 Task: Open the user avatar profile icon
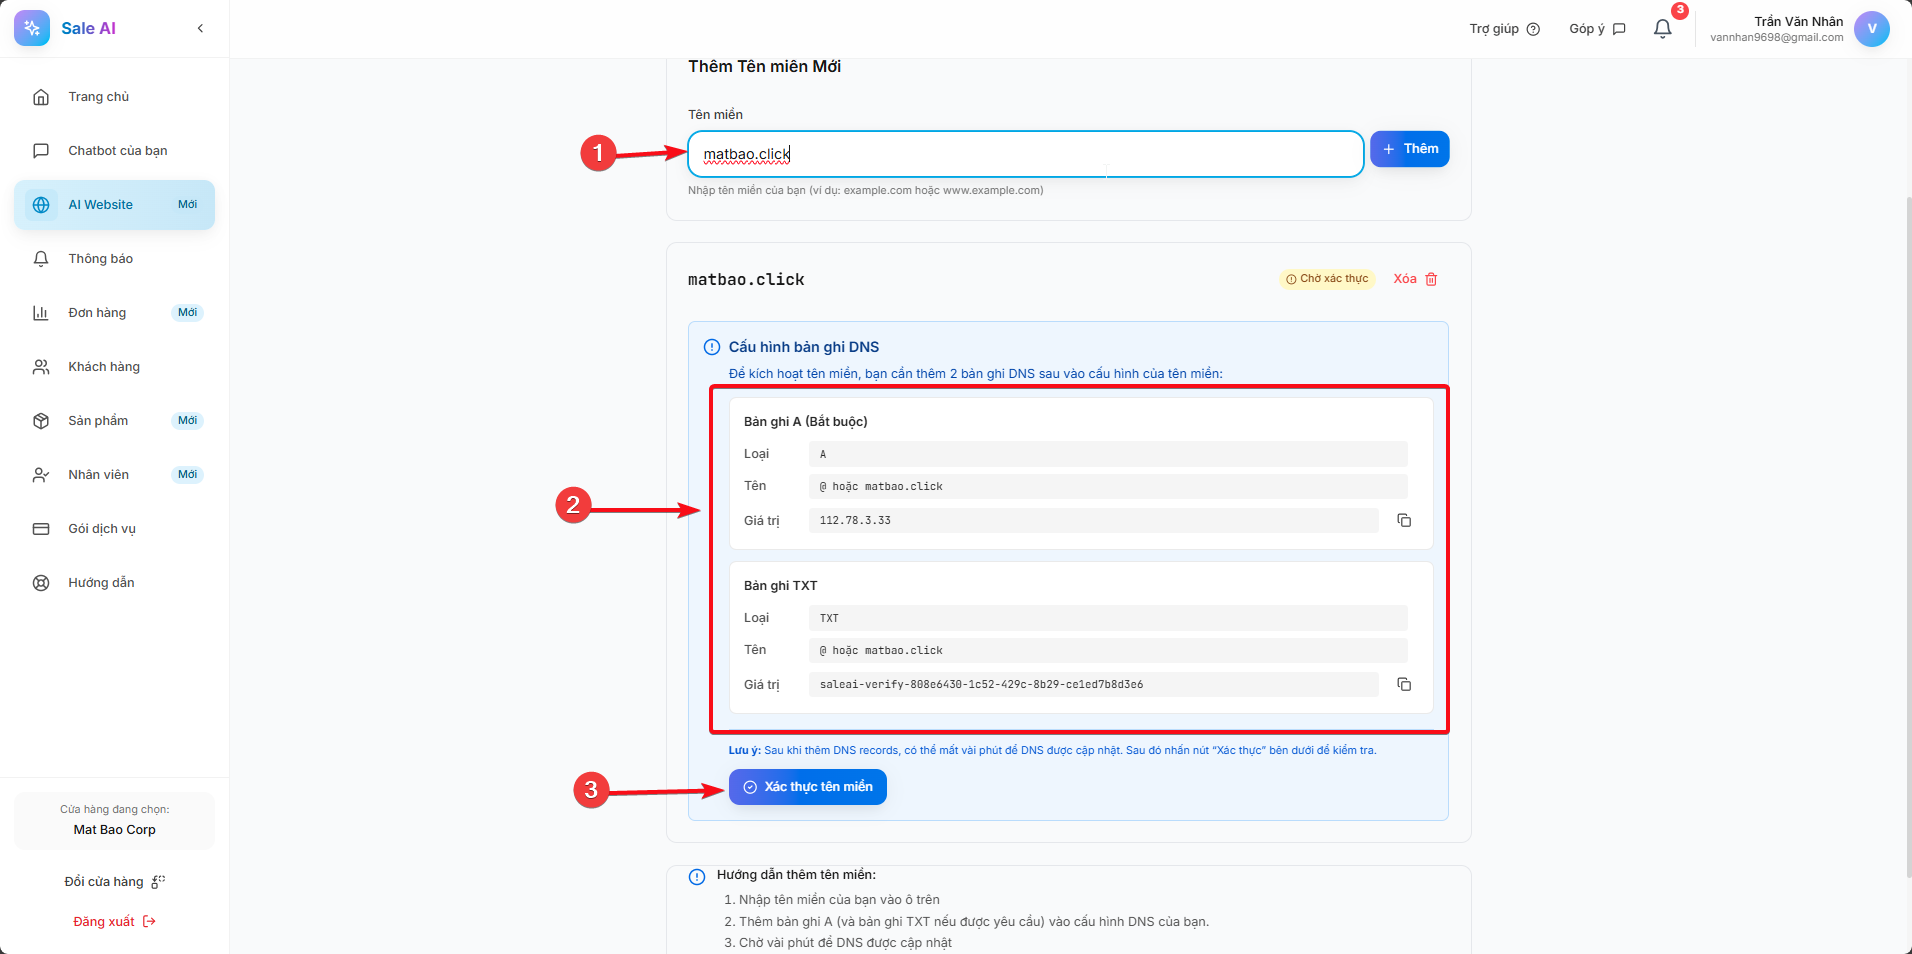pos(1871,29)
